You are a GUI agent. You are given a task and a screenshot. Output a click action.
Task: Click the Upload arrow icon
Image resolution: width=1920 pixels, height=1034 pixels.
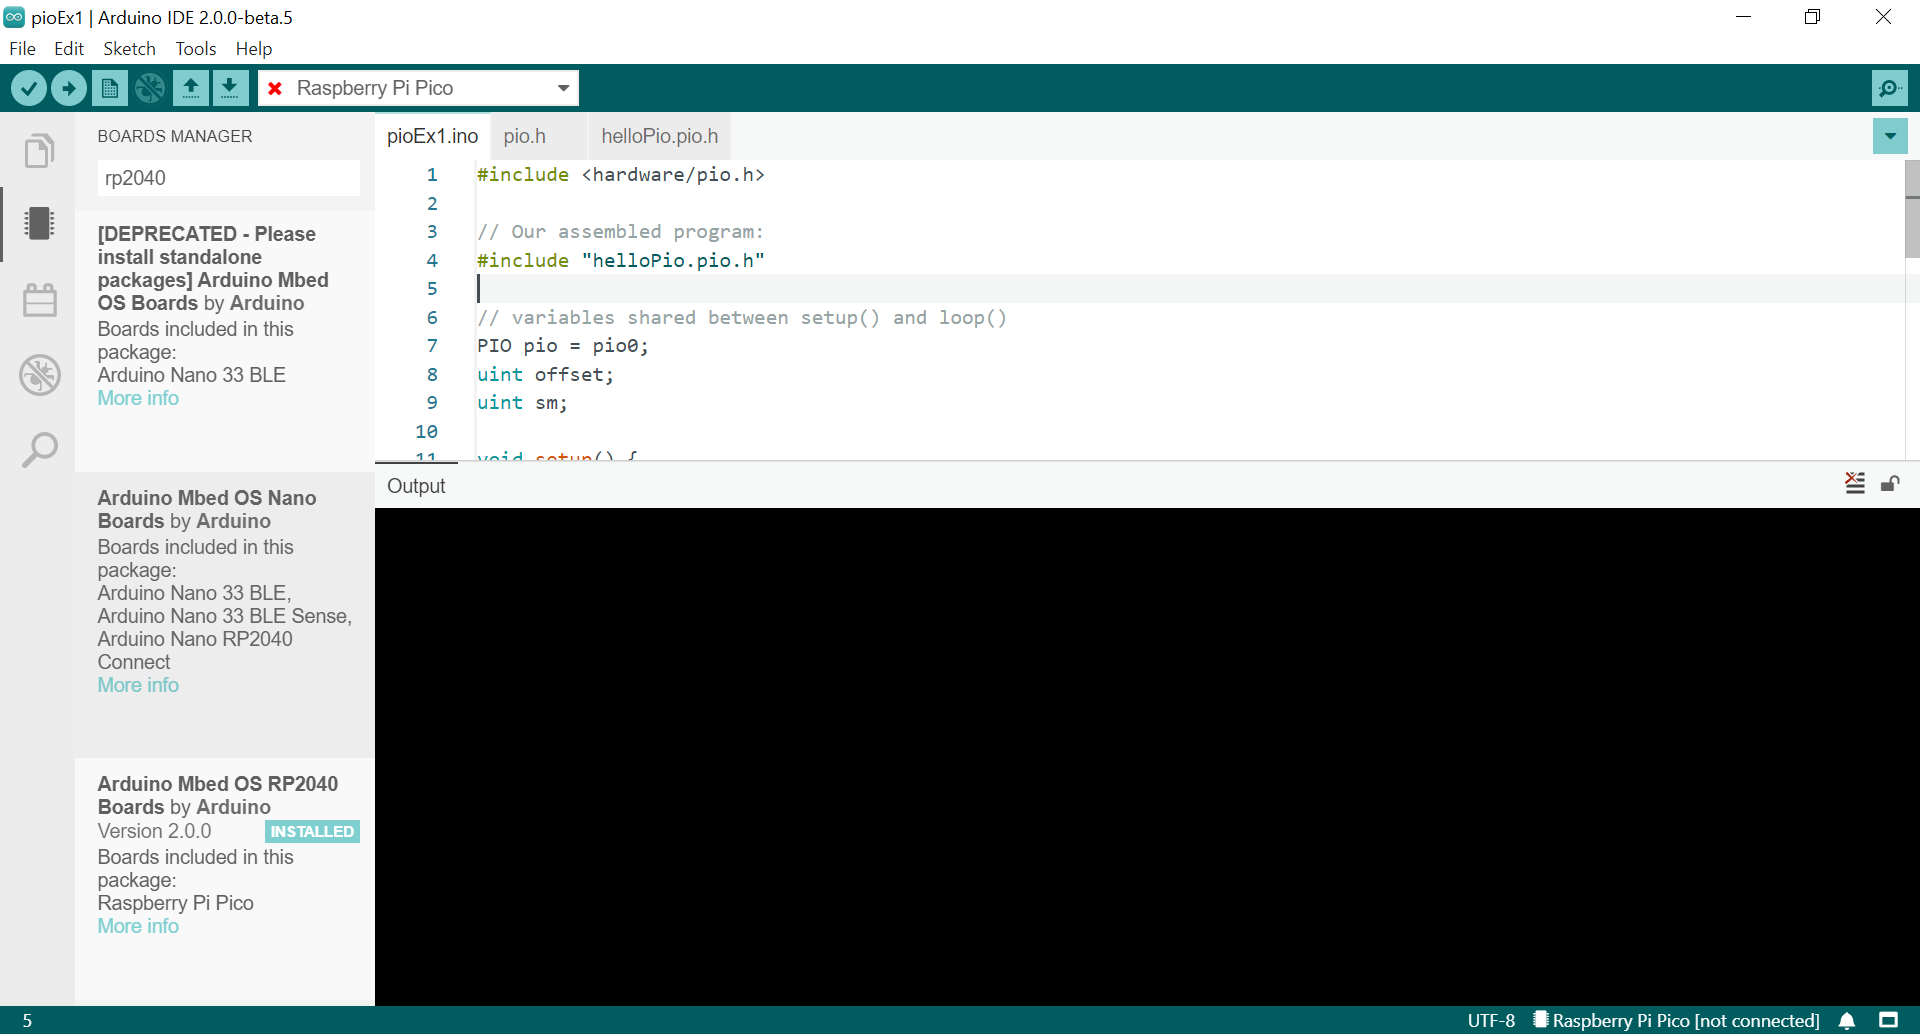click(x=68, y=88)
